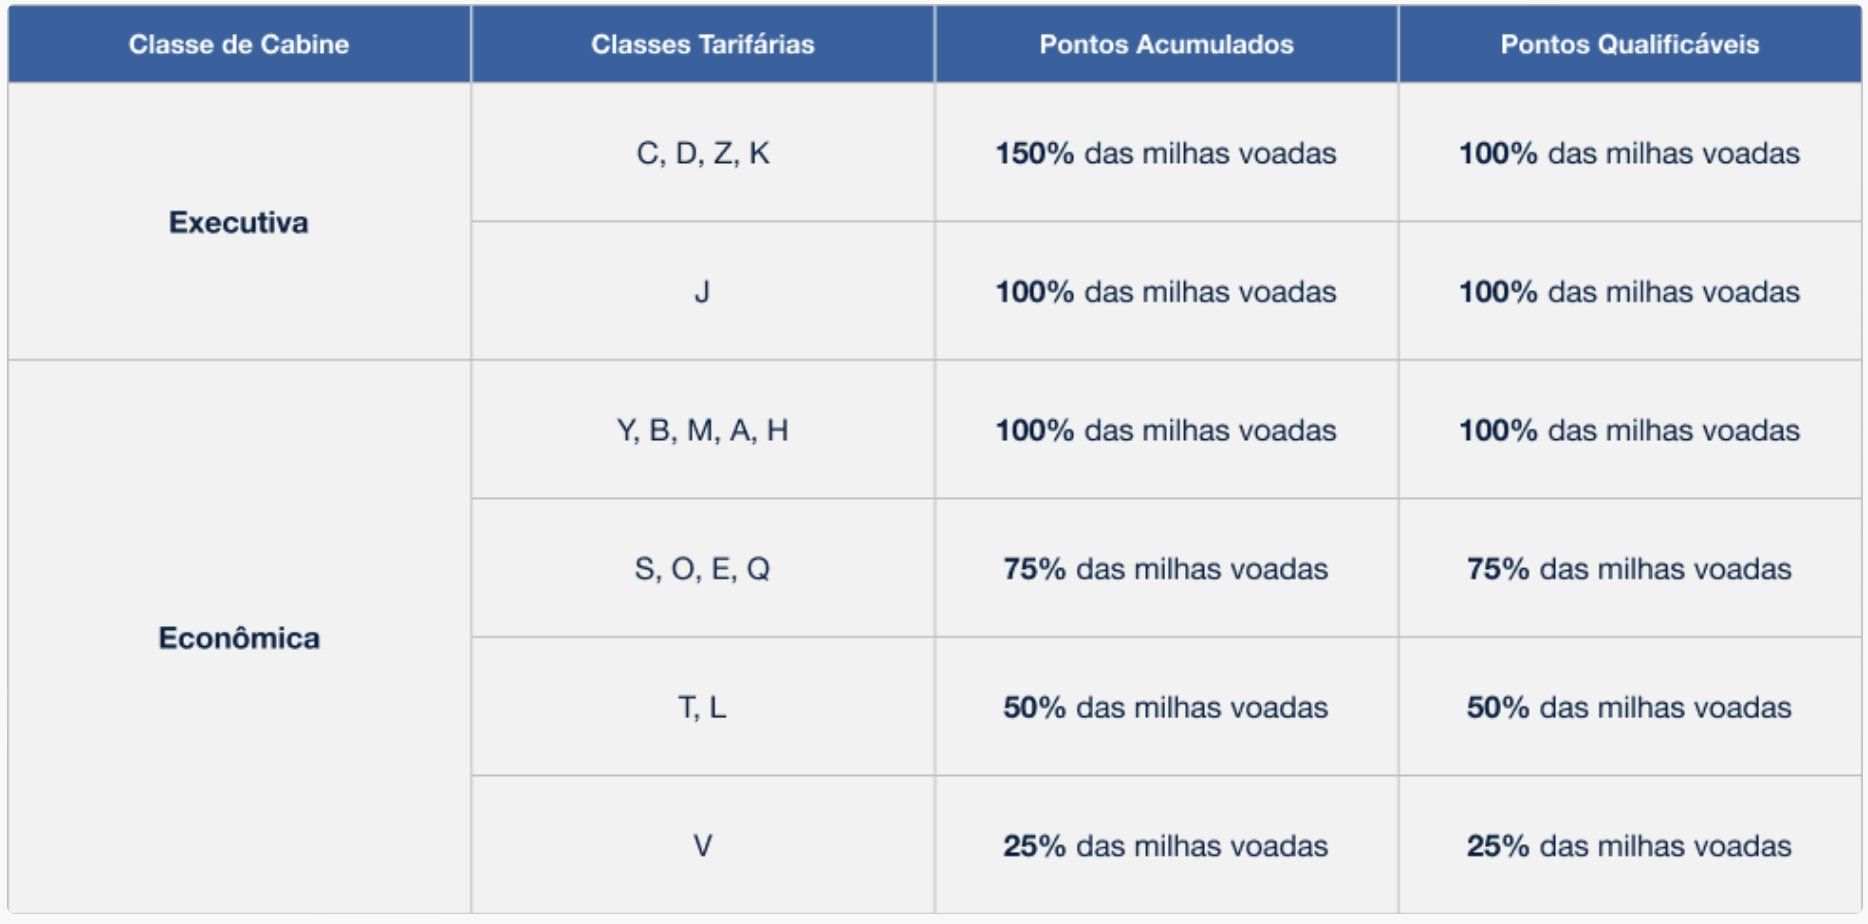Click Pontos Qualificáveis 25% das milhas cell
The width and height of the screenshot is (1868, 924).
click(x=1629, y=846)
